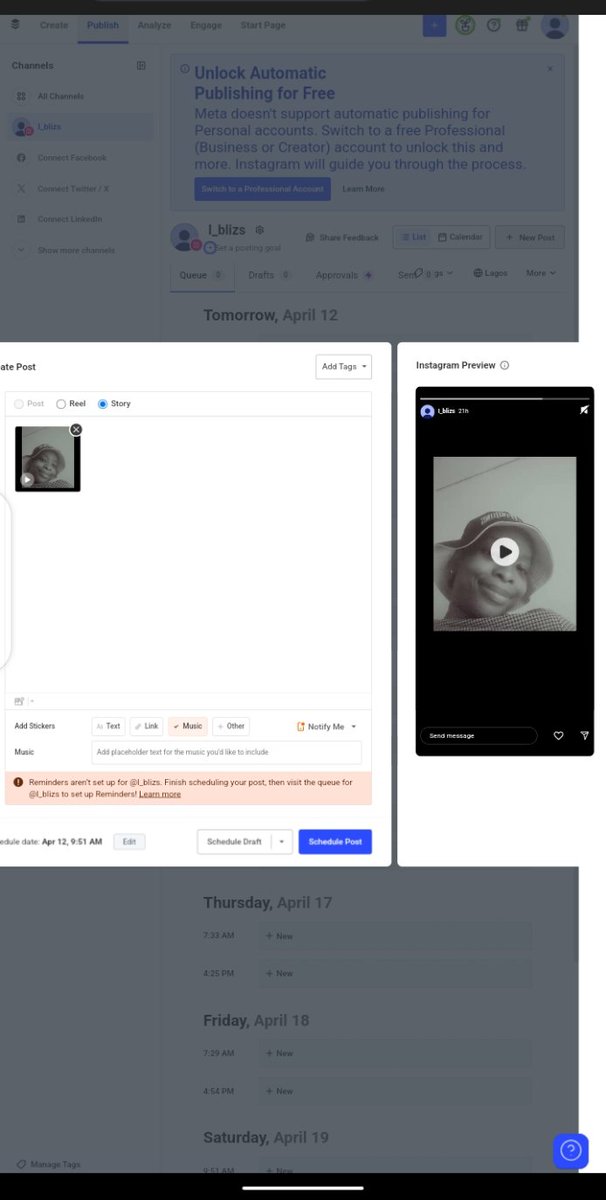Click the uploaded video thumbnail
The height and width of the screenshot is (1200, 606).
tap(47, 459)
